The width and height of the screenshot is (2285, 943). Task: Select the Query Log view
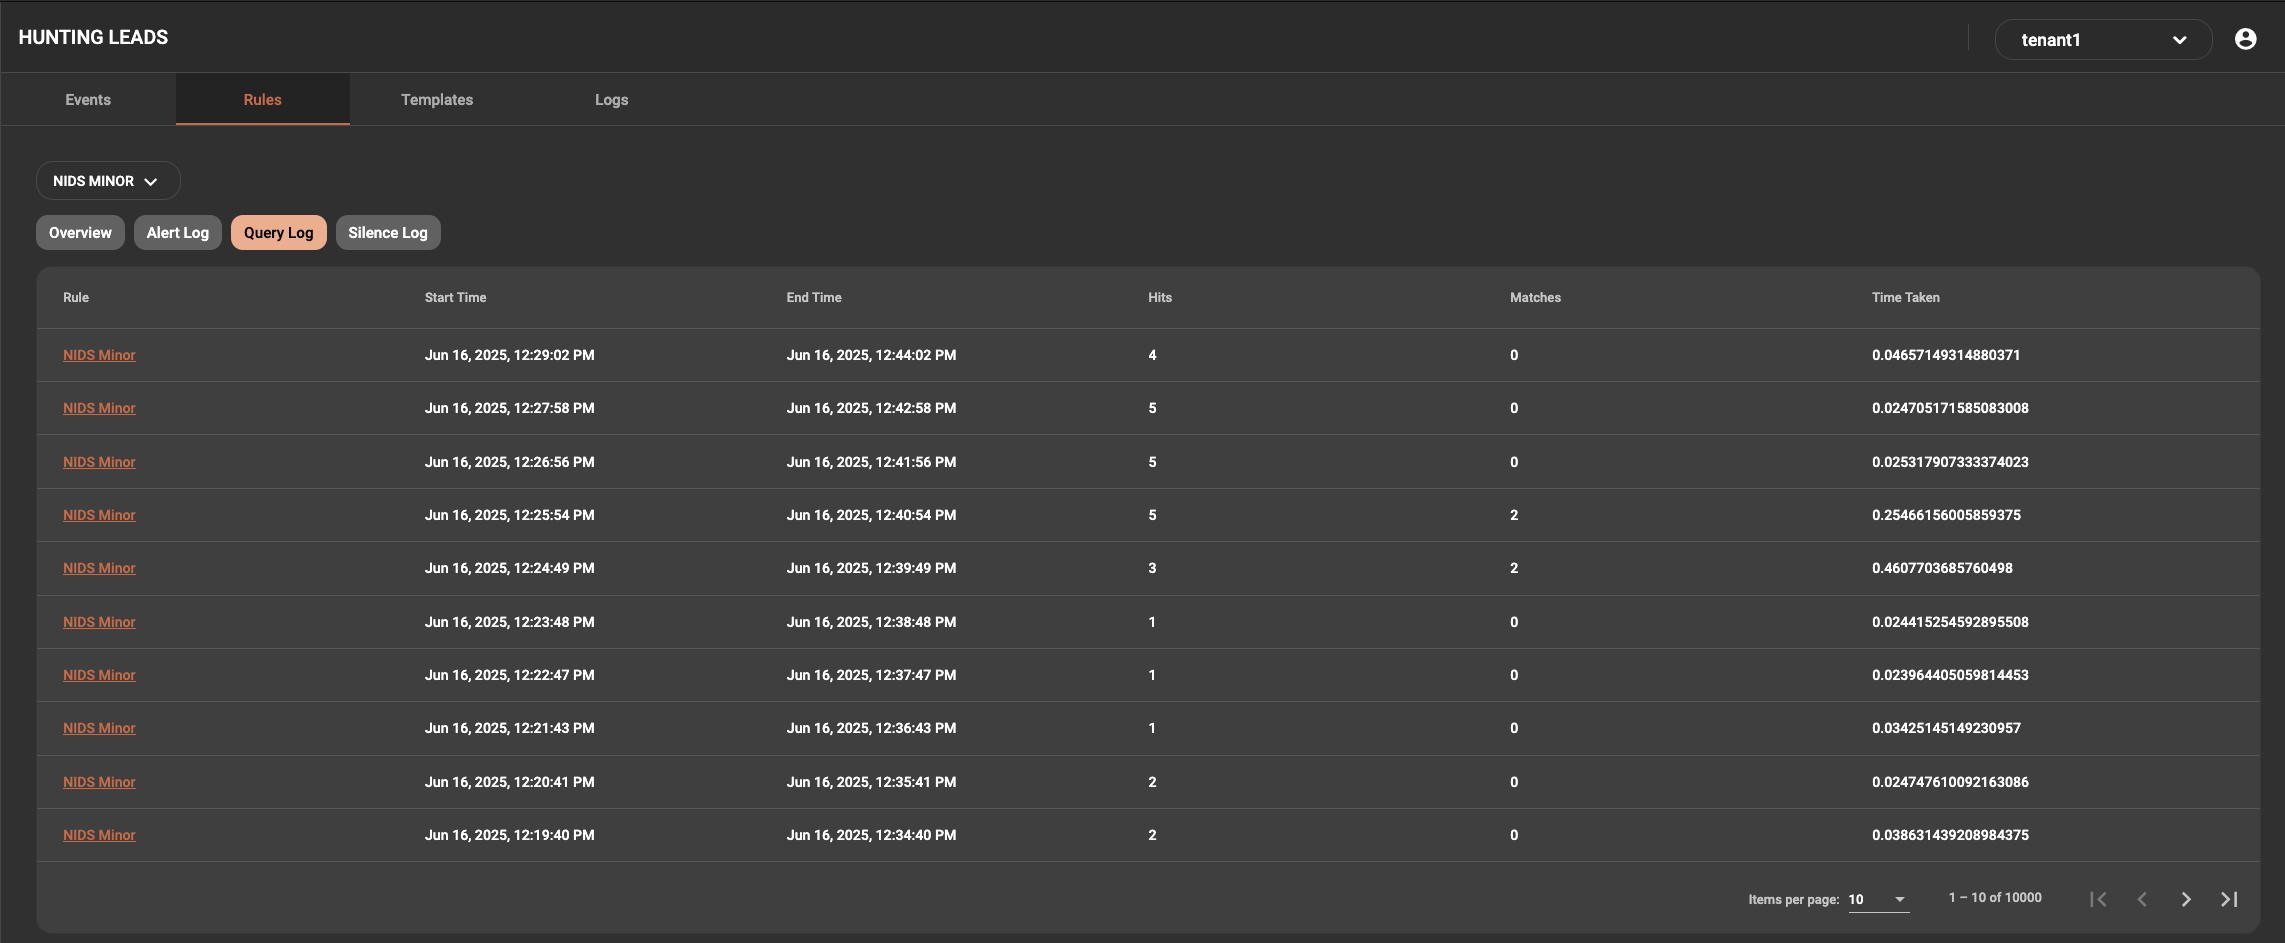pos(278,233)
